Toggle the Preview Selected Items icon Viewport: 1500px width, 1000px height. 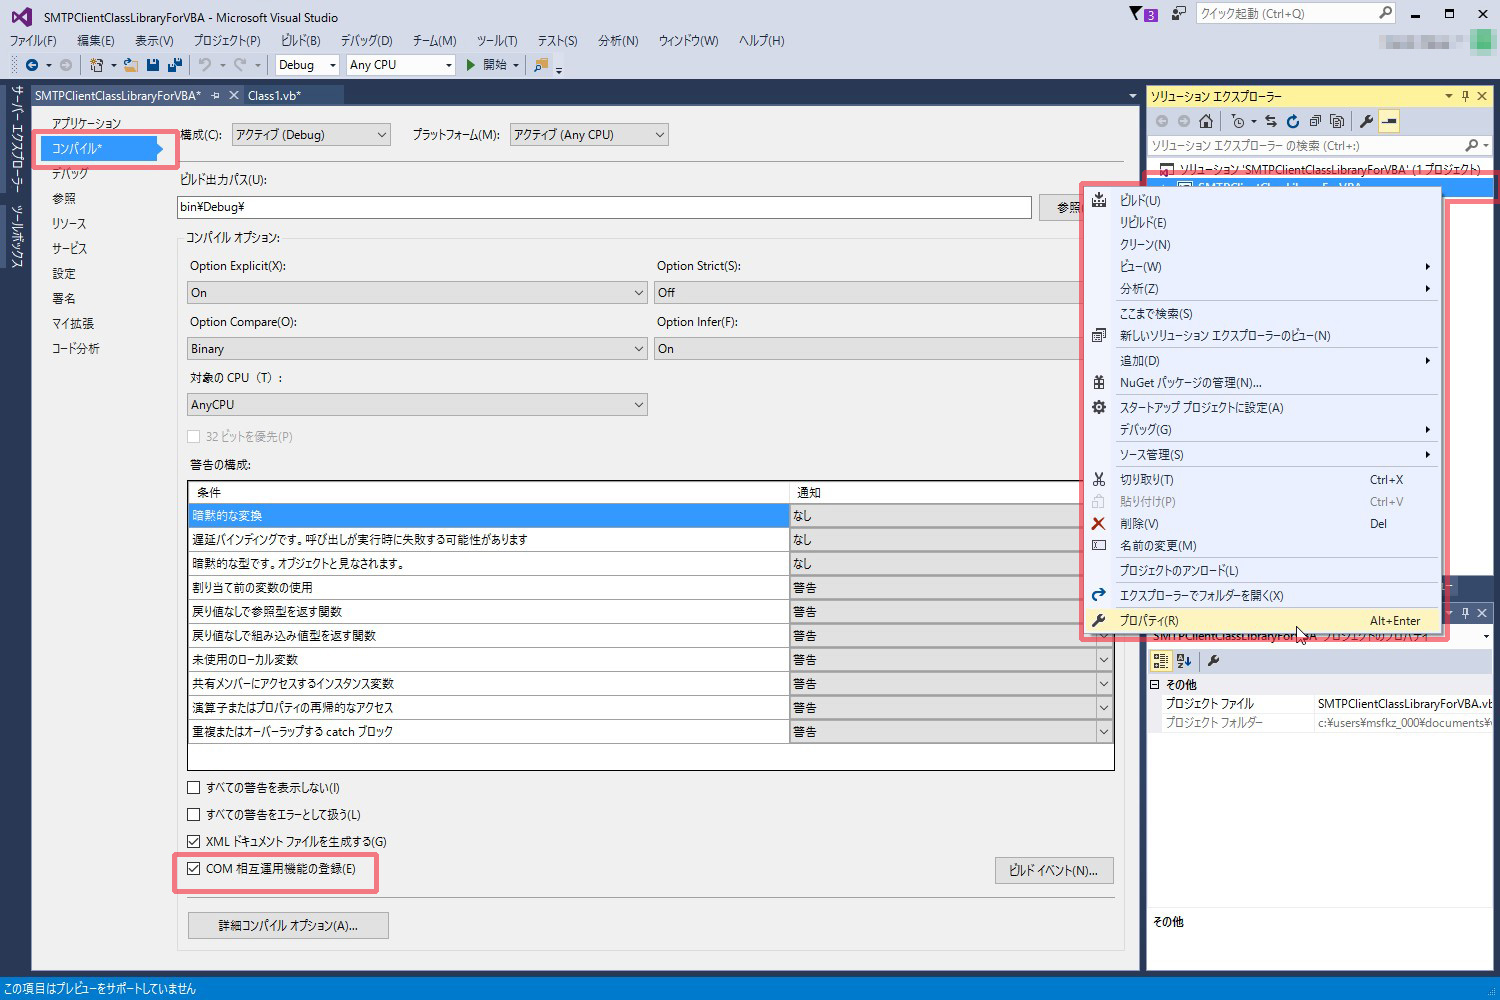[1389, 121]
